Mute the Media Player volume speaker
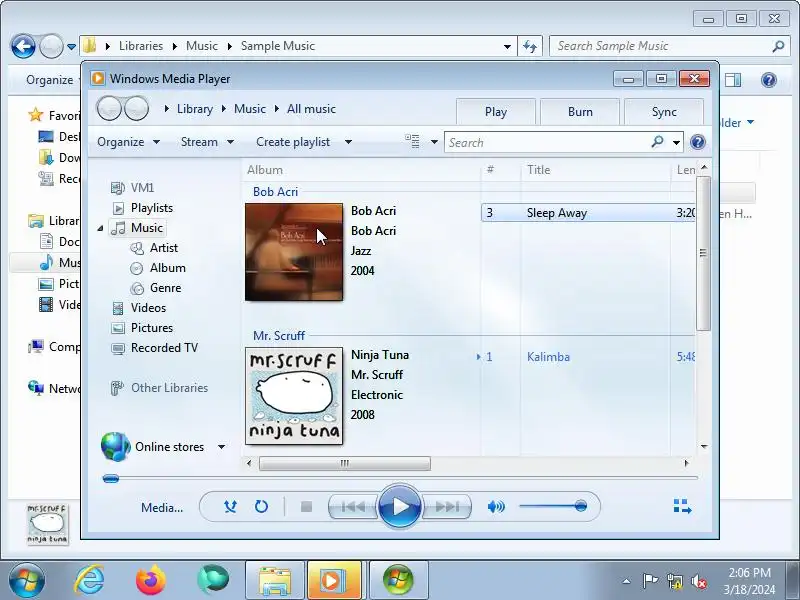 (496, 507)
